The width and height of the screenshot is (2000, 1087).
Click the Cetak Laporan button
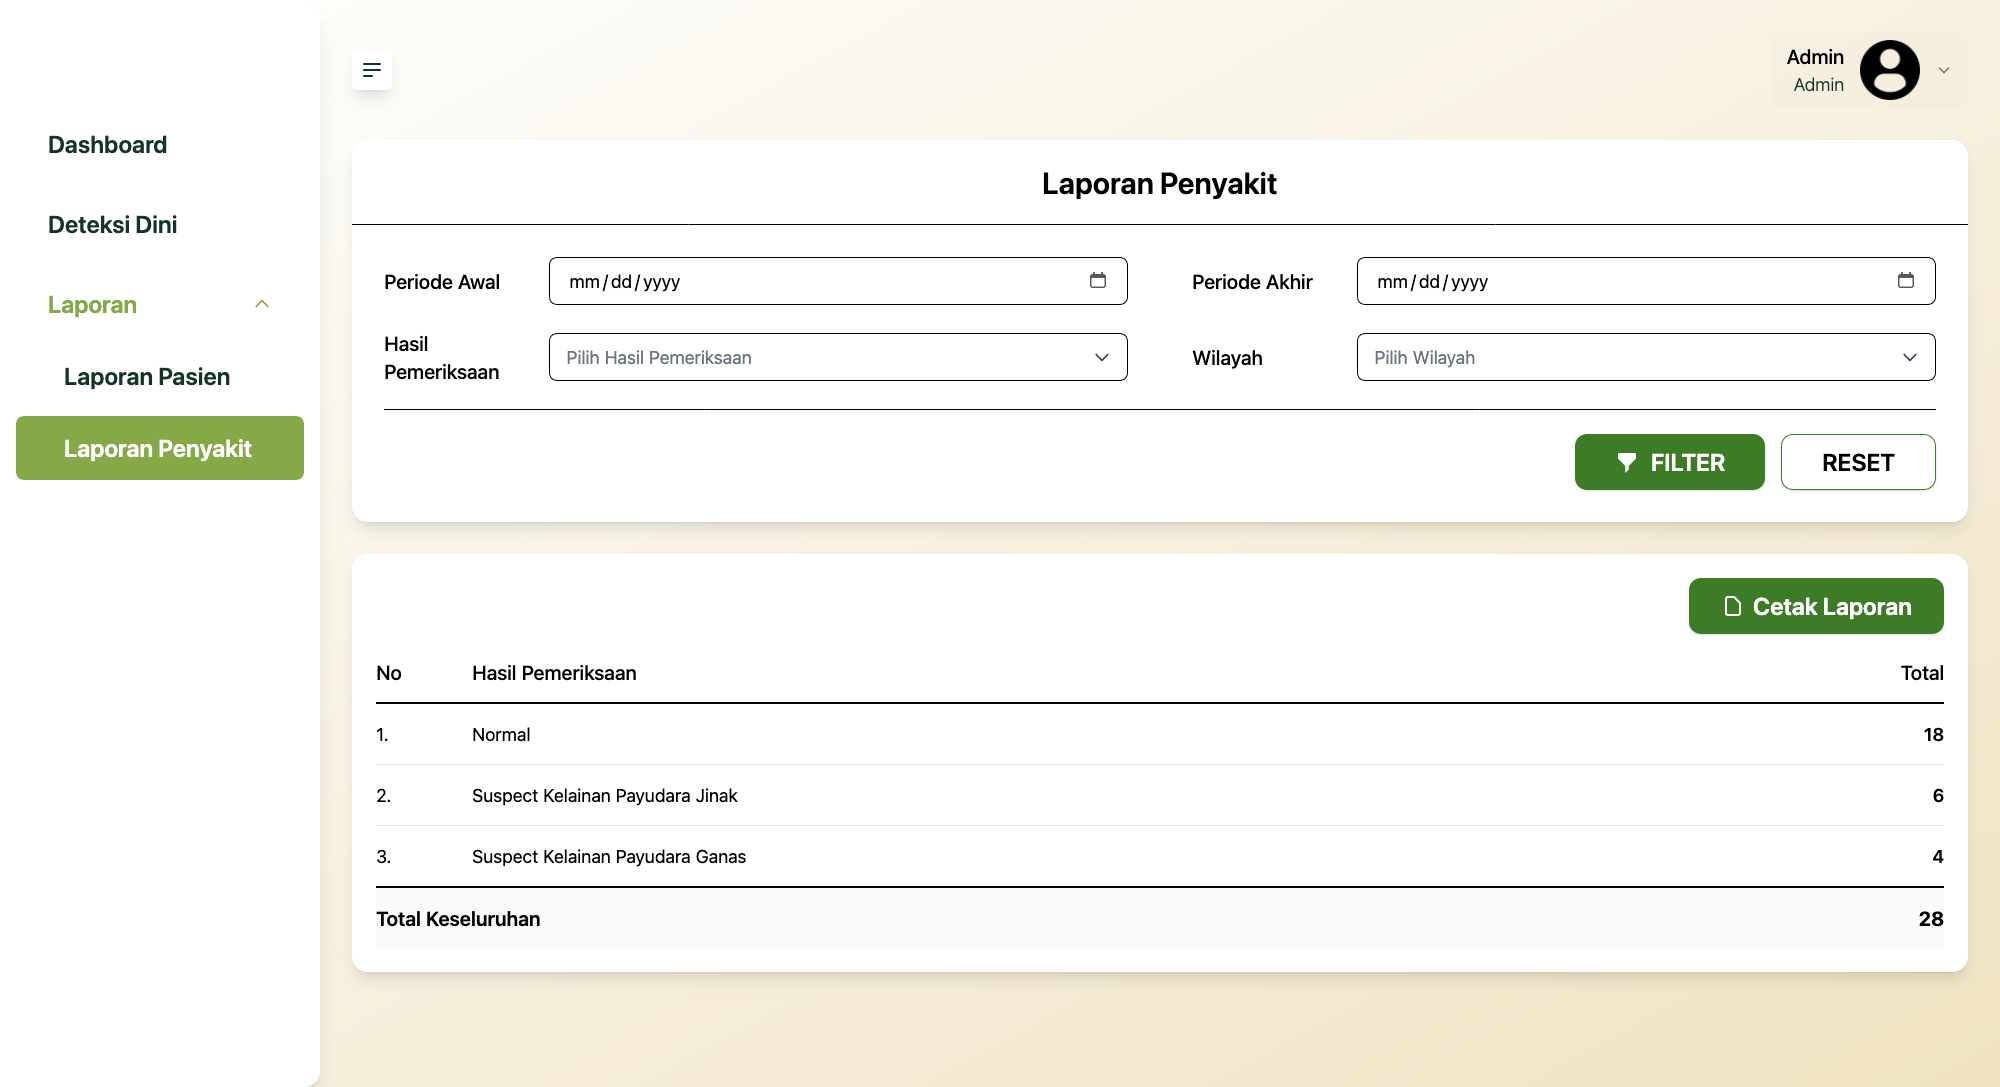tap(1816, 606)
